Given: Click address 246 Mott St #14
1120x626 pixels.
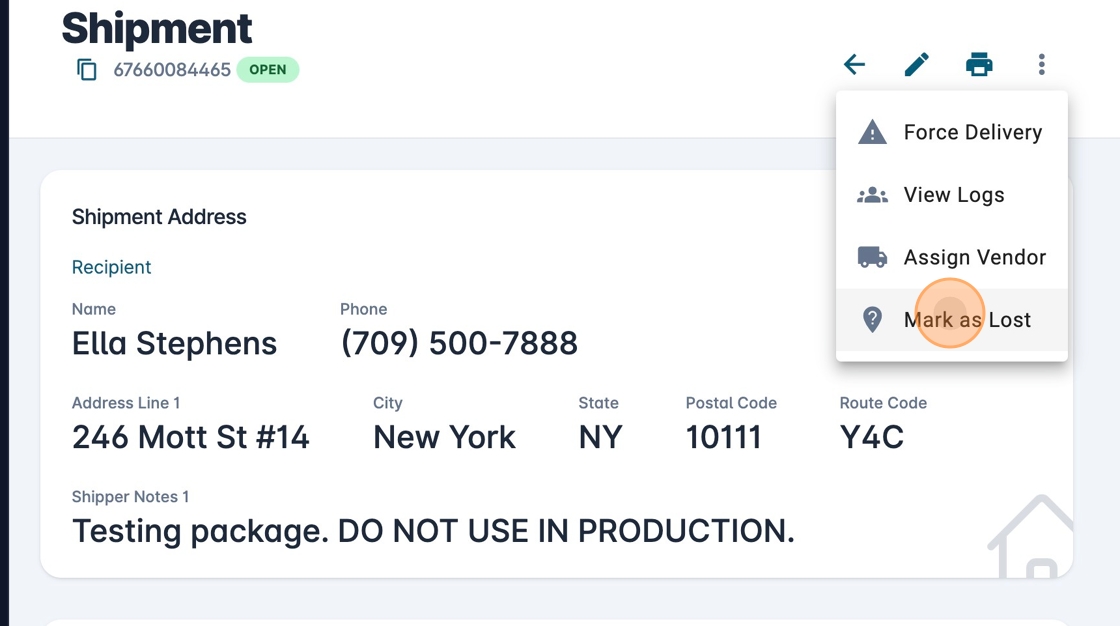Looking at the screenshot, I should point(191,437).
